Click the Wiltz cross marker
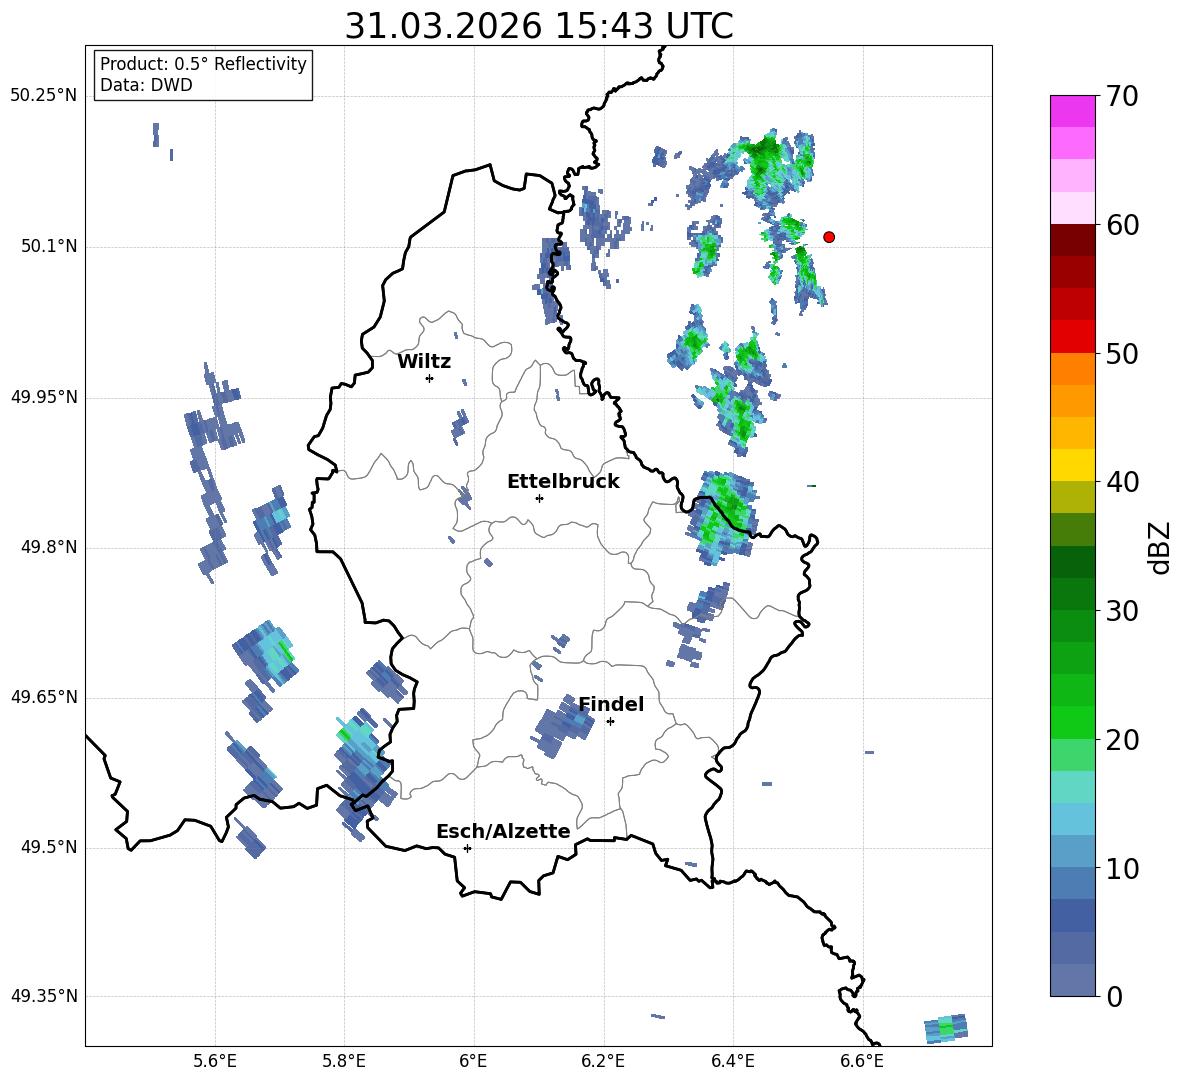The image size is (1184, 1081). pos(430,378)
